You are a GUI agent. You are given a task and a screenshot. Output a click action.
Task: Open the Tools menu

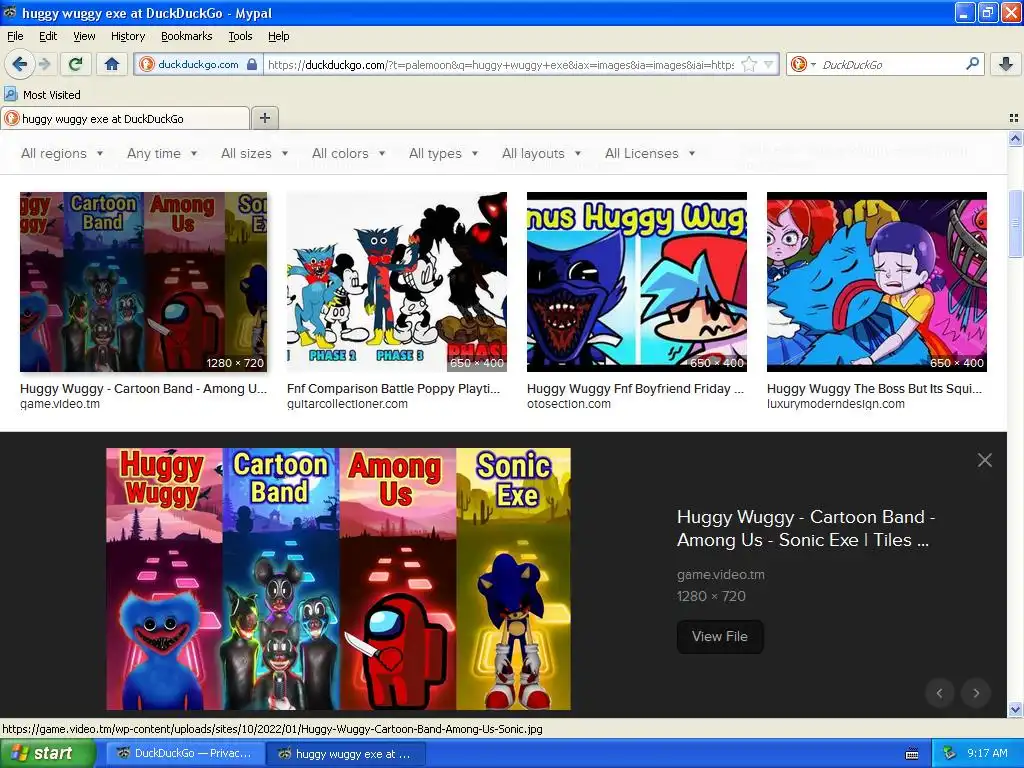point(240,36)
